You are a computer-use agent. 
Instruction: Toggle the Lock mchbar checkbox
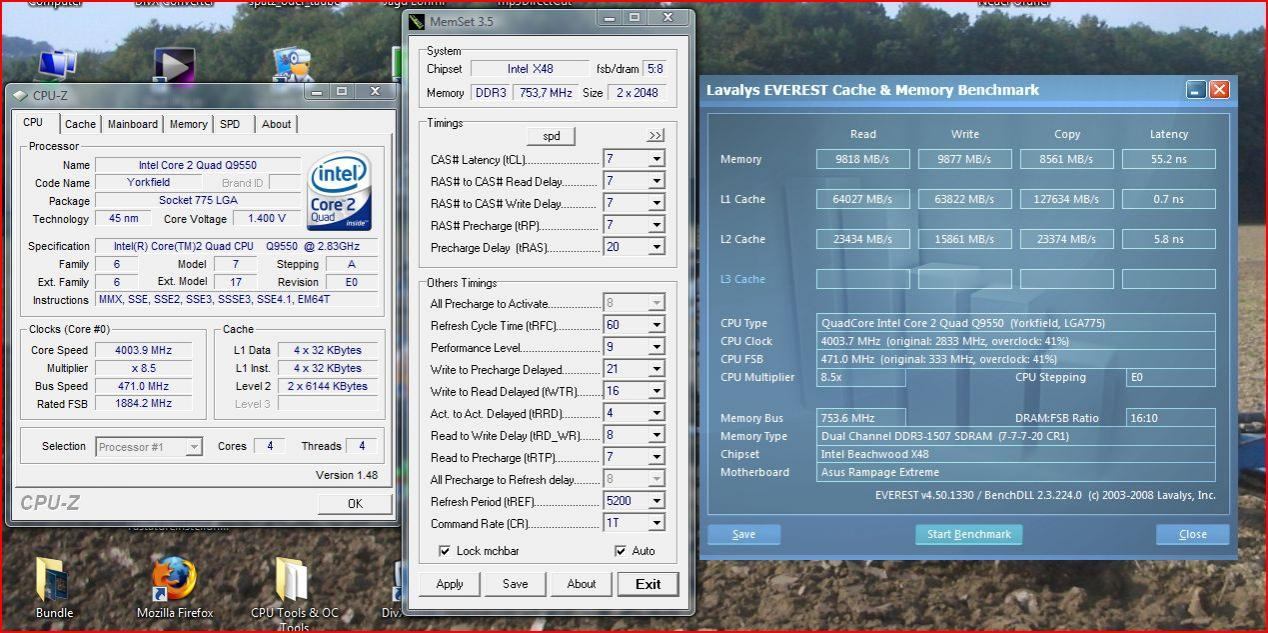click(x=445, y=551)
